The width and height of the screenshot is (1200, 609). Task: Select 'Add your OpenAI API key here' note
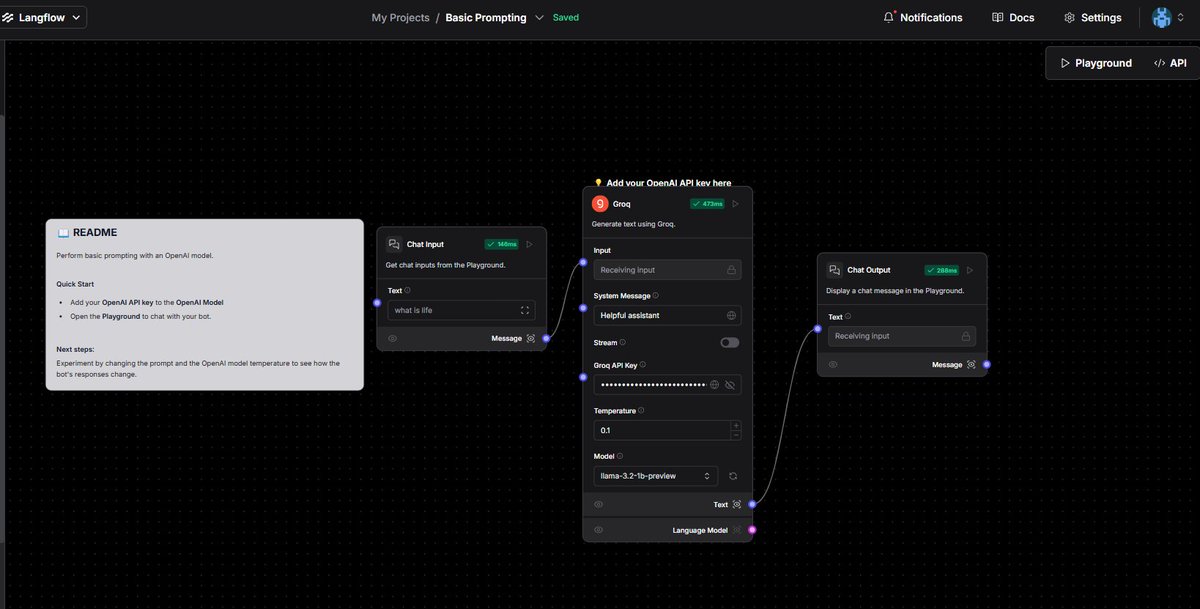coord(662,183)
